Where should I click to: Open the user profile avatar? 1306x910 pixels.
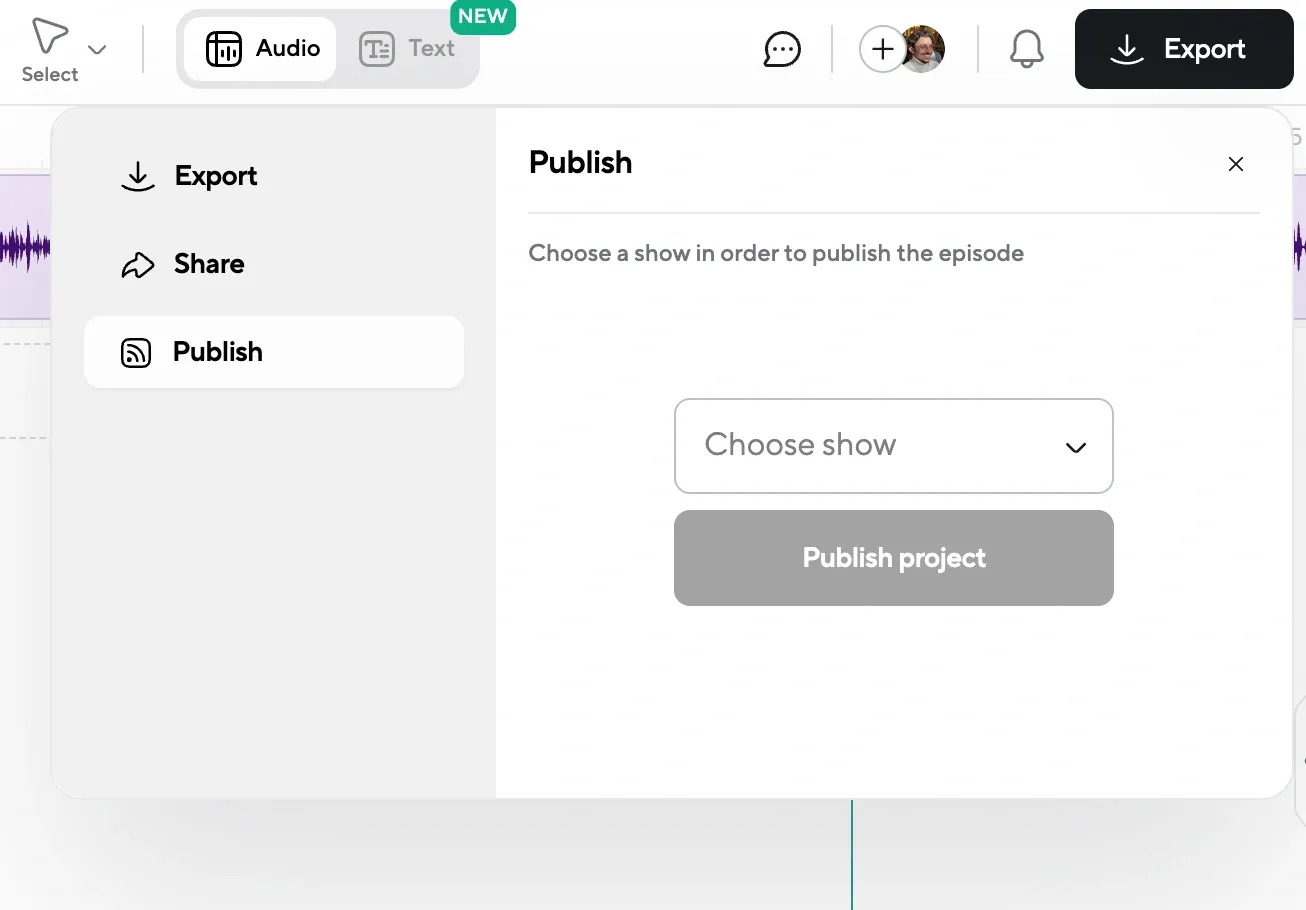click(x=924, y=49)
